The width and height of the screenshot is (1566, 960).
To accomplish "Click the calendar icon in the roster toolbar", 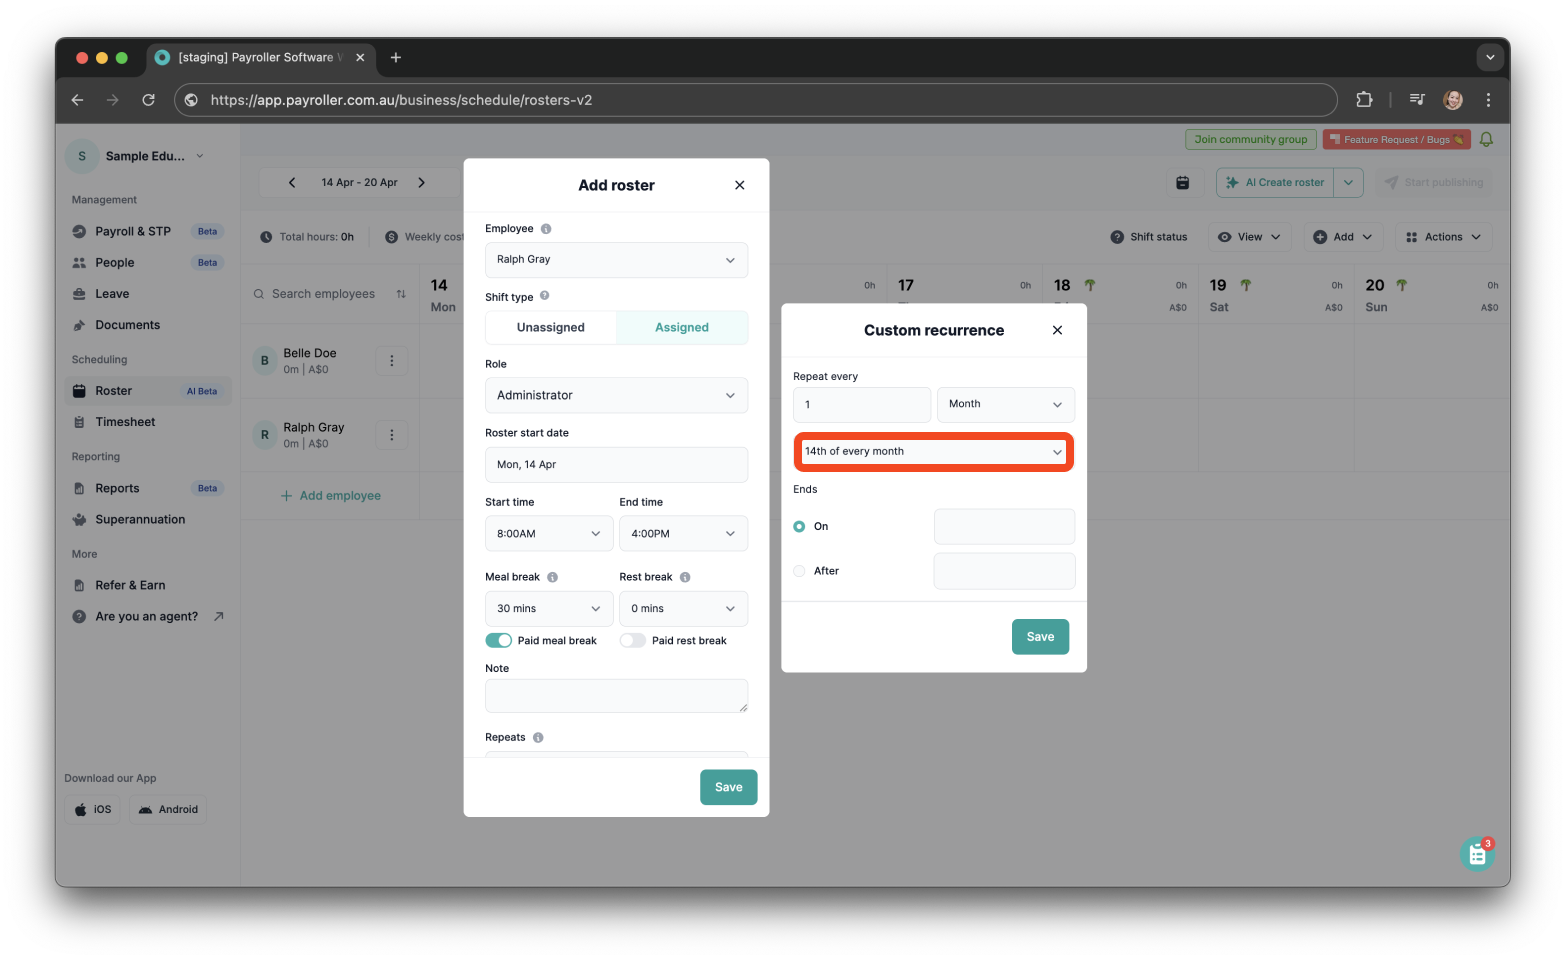I will click(1182, 182).
